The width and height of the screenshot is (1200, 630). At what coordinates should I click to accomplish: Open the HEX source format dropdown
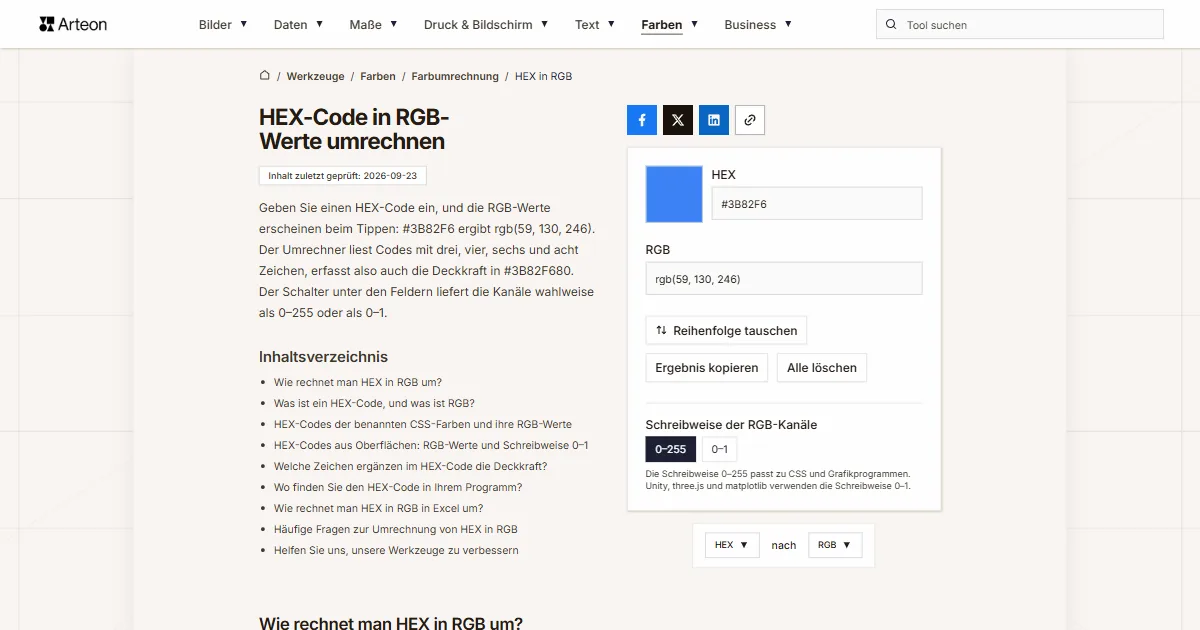(732, 545)
